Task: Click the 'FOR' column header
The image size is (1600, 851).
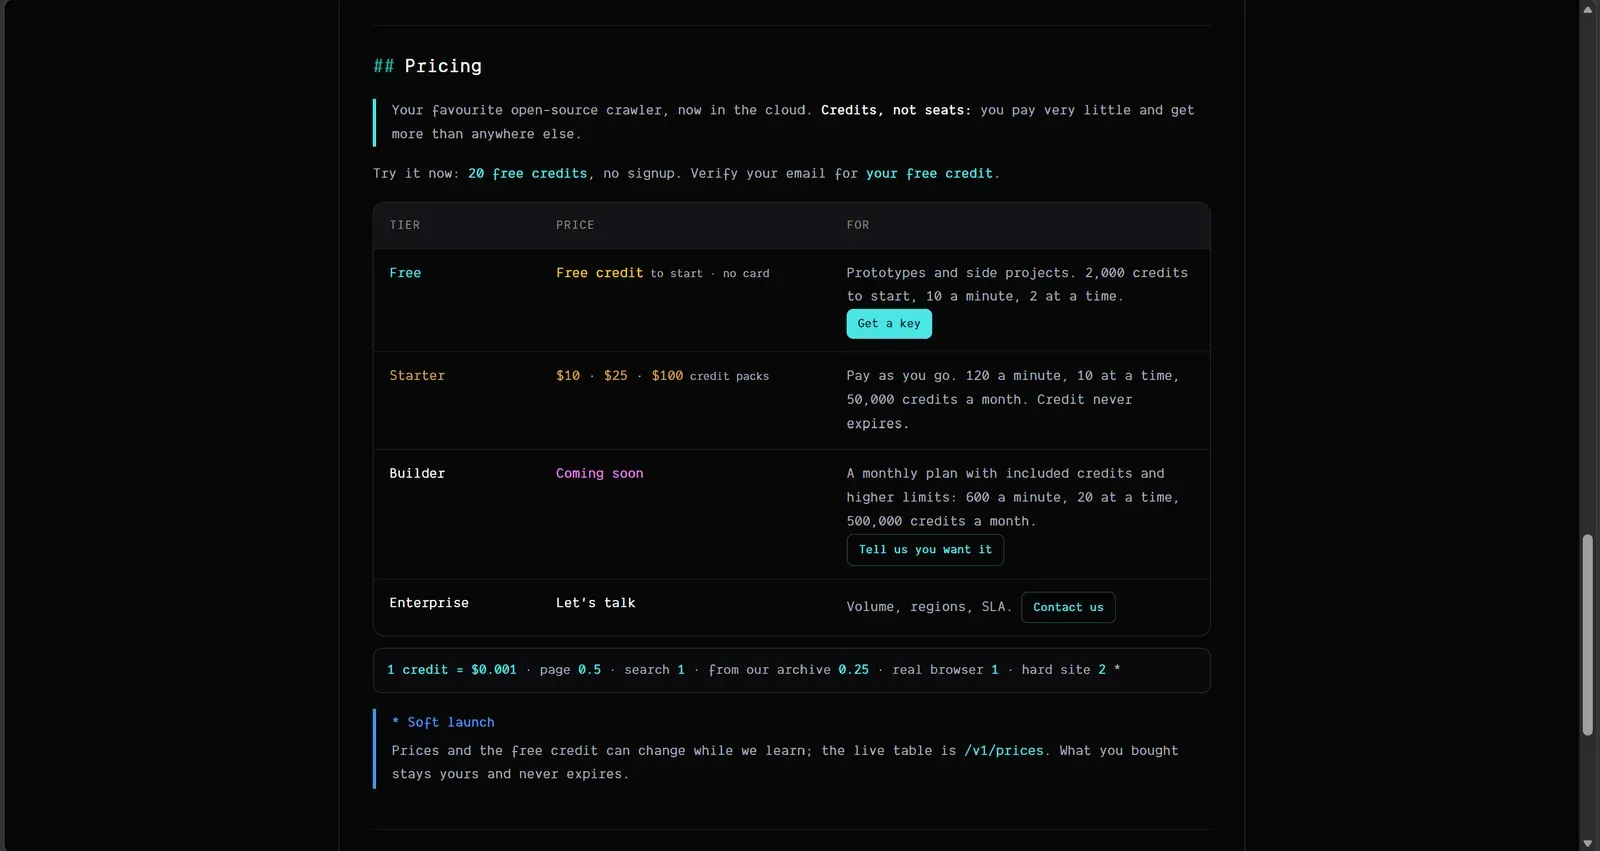Action: [x=858, y=226]
